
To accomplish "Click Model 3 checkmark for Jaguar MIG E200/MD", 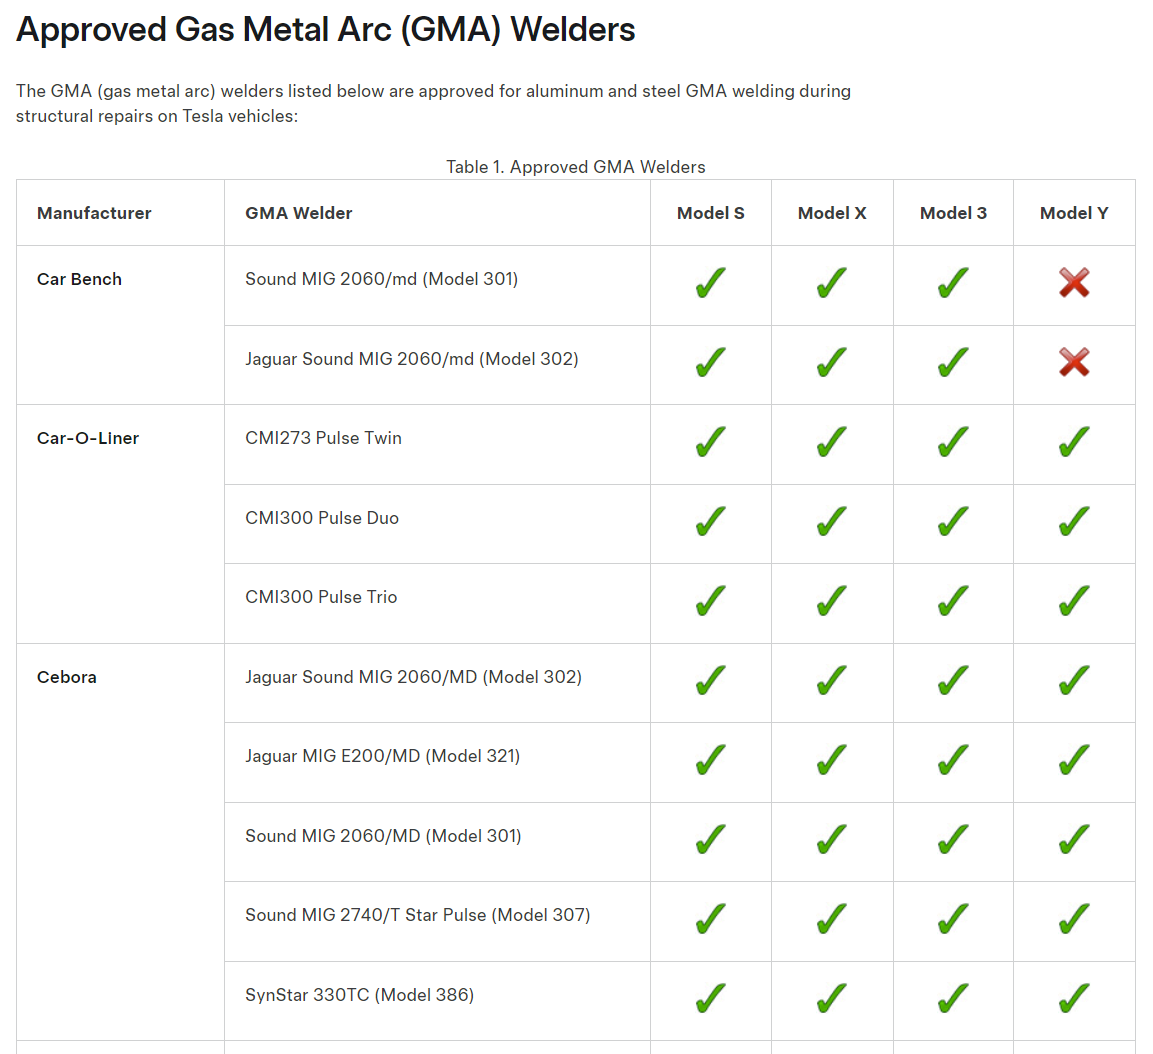I will [953, 759].
